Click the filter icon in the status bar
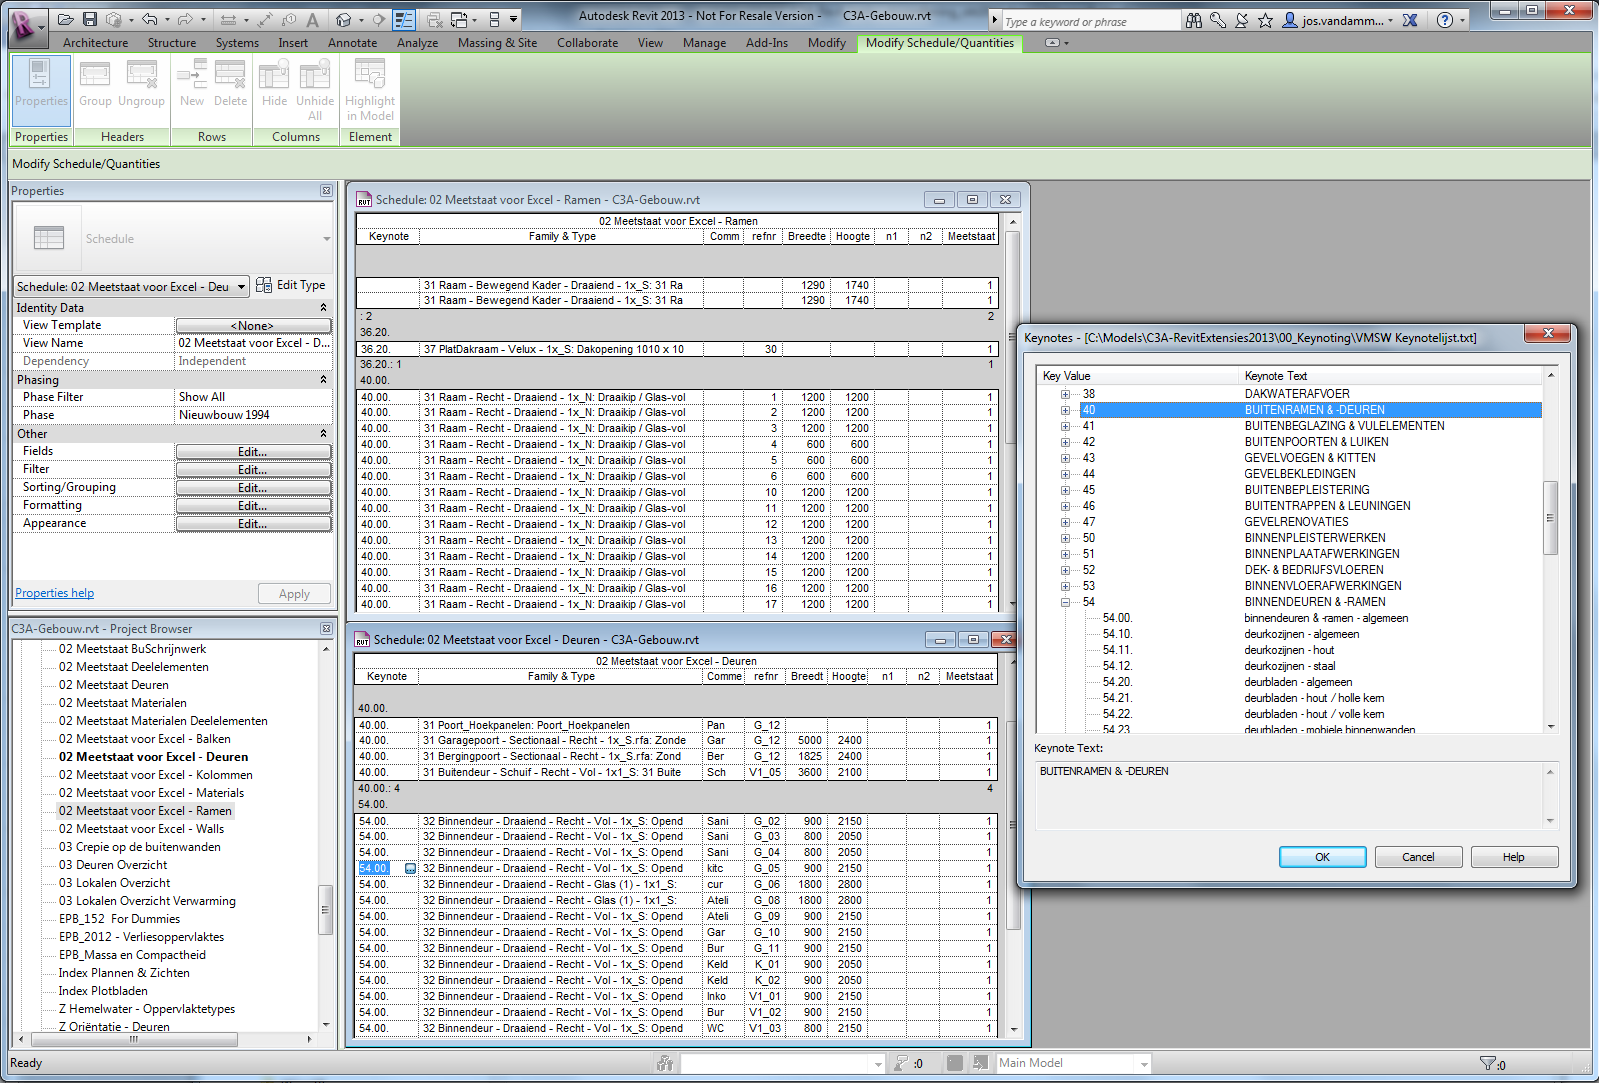This screenshot has height=1083, width=1599. [x=1488, y=1063]
